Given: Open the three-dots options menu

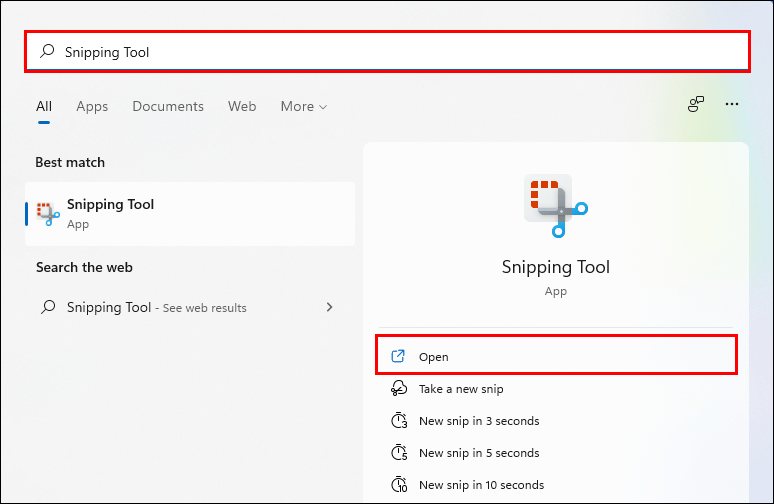Looking at the screenshot, I should [732, 104].
